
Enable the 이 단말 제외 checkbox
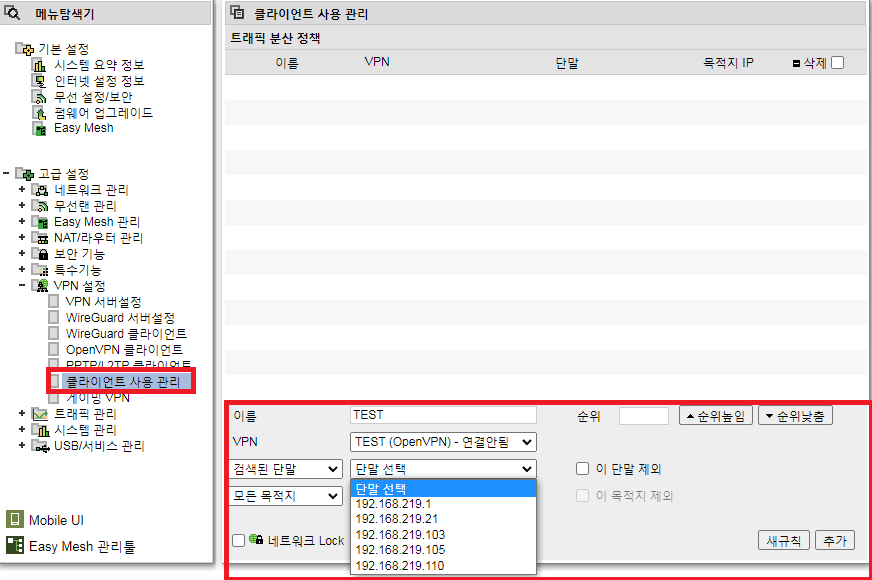tap(582, 469)
